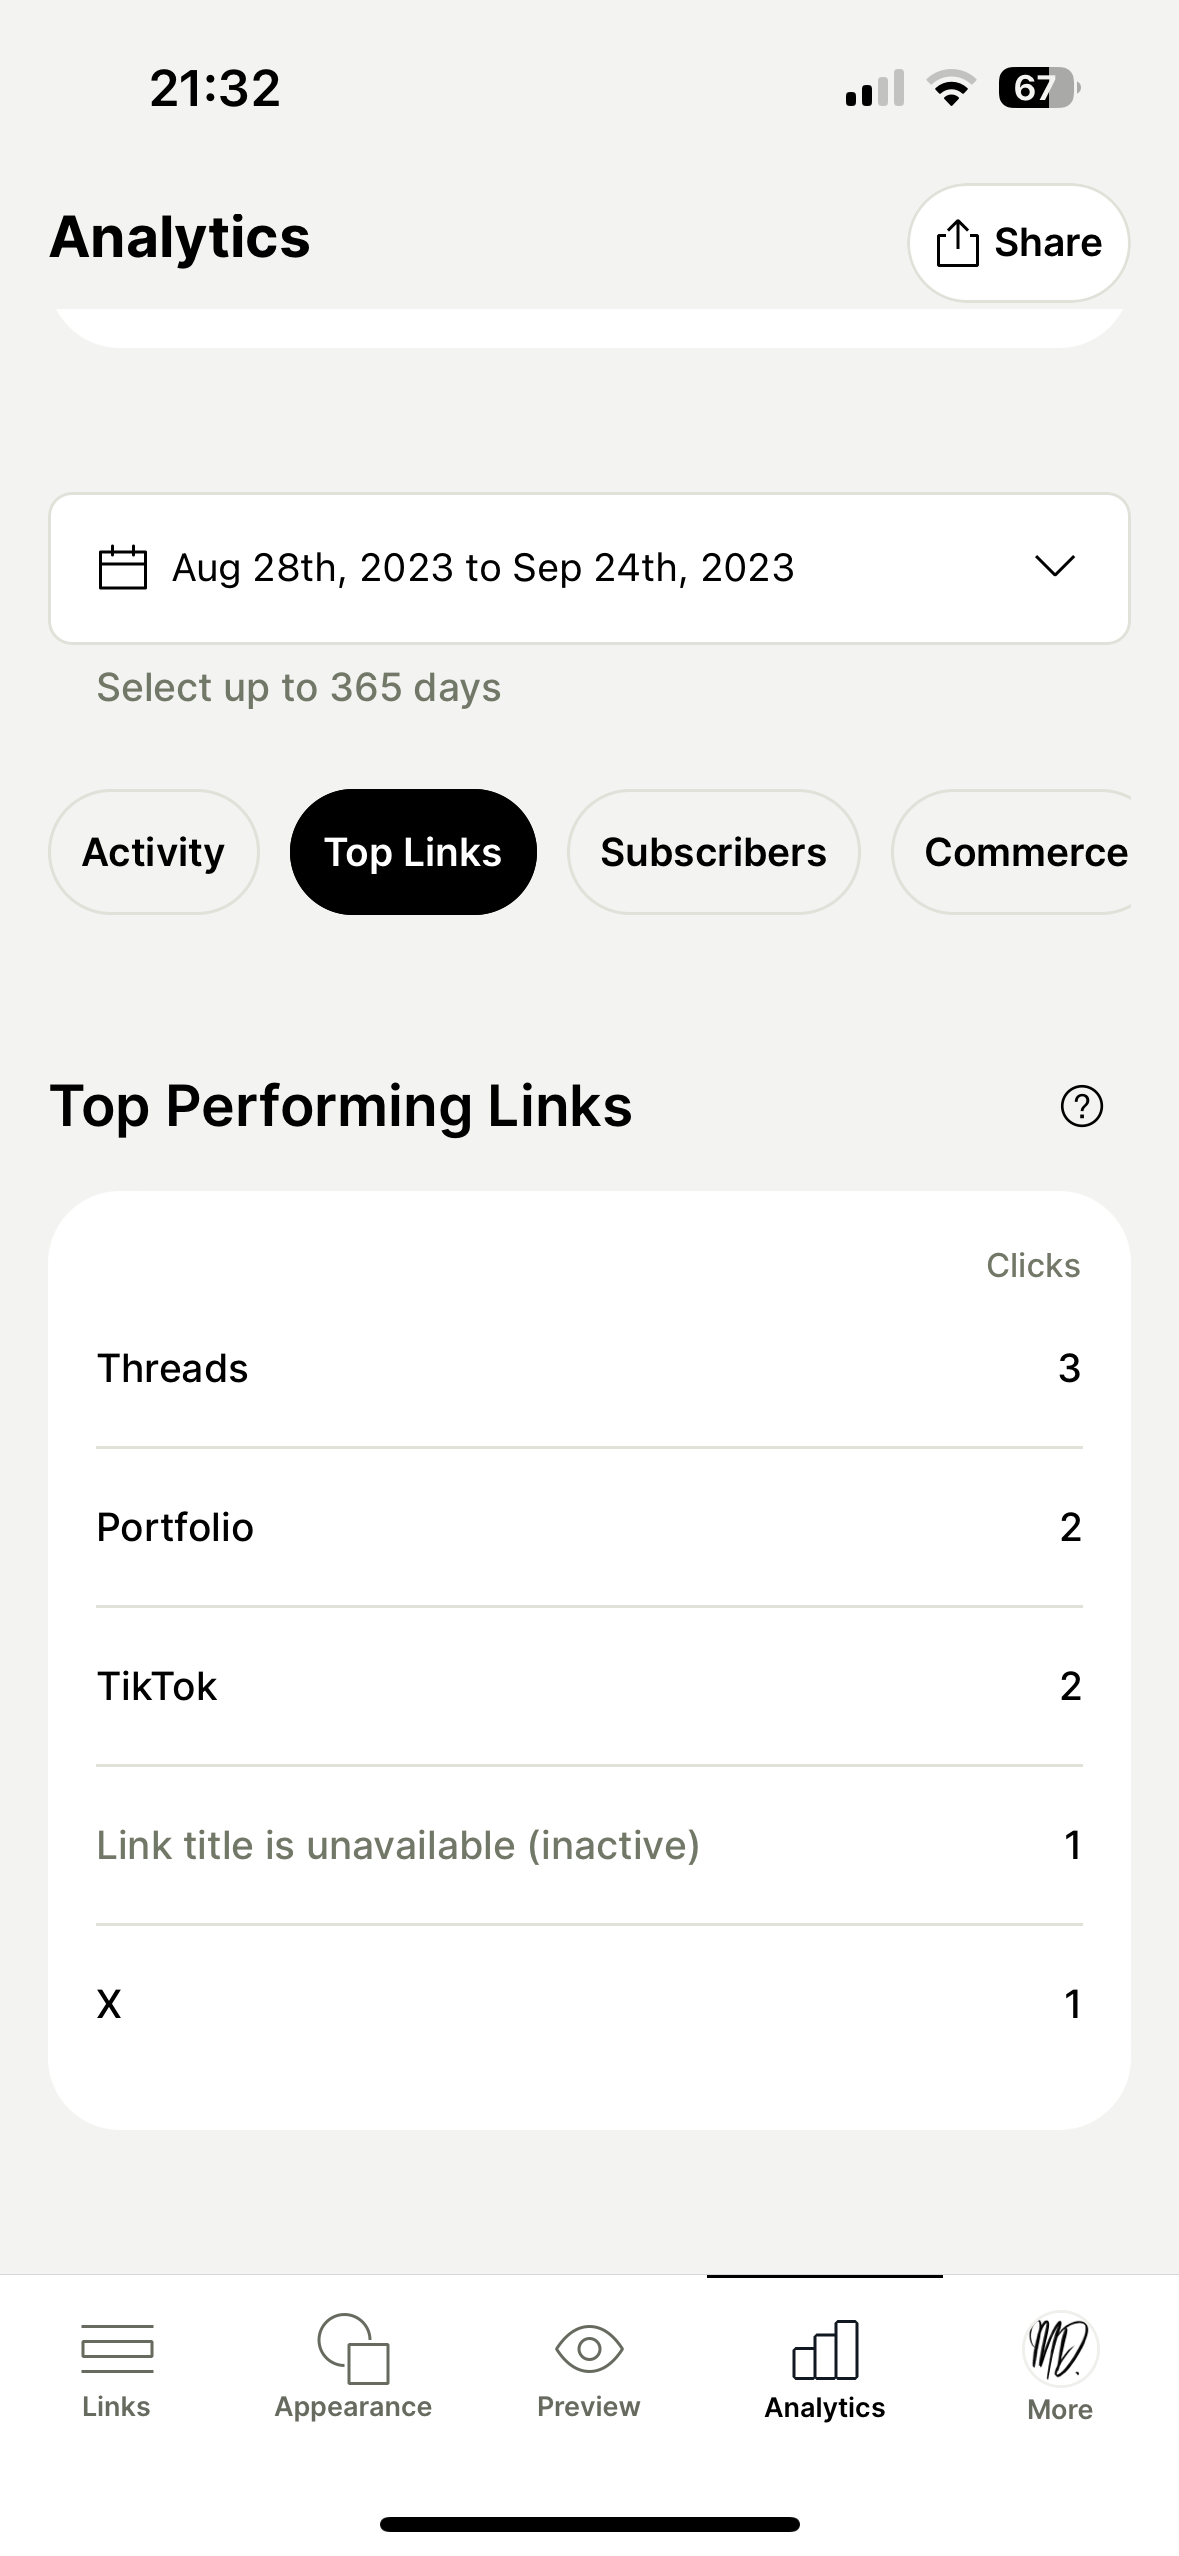
Task: Tap the Preview eye icon
Action: click(589, 2348)
